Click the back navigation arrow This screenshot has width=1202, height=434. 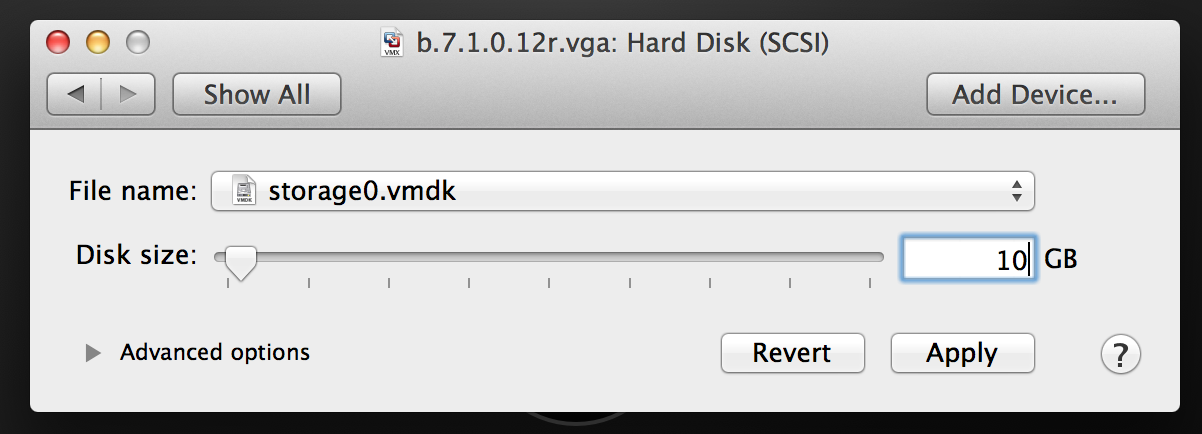(76, 95)
